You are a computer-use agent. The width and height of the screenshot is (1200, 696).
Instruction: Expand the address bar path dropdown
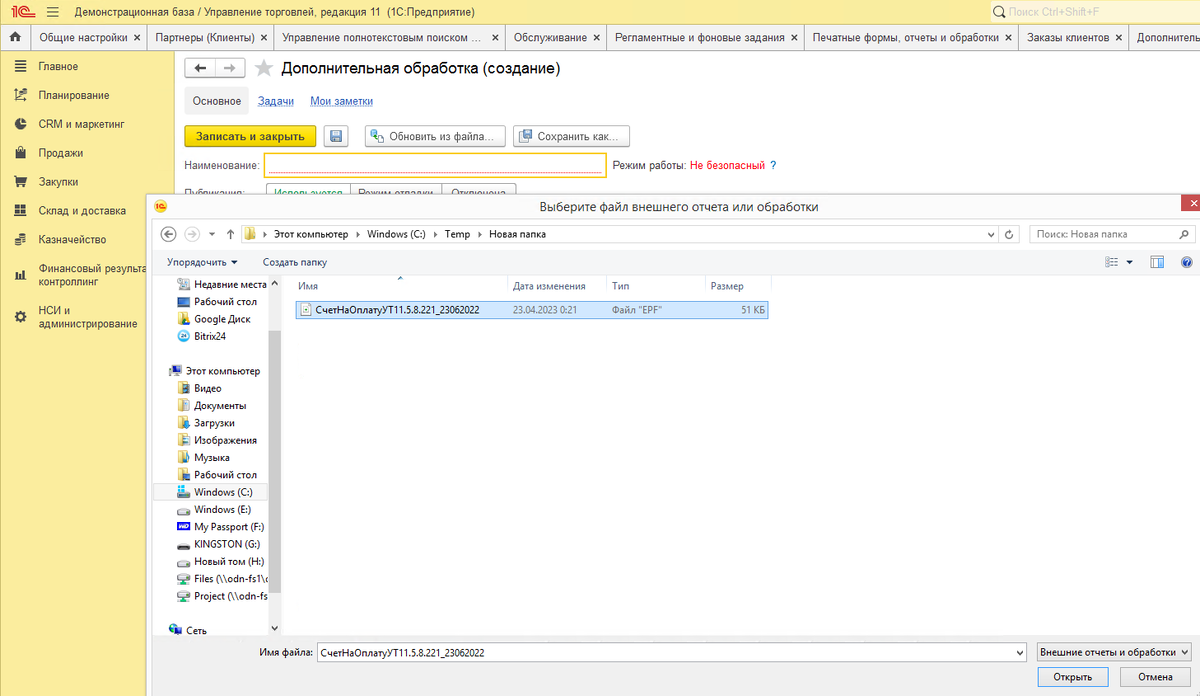point(991,234)
